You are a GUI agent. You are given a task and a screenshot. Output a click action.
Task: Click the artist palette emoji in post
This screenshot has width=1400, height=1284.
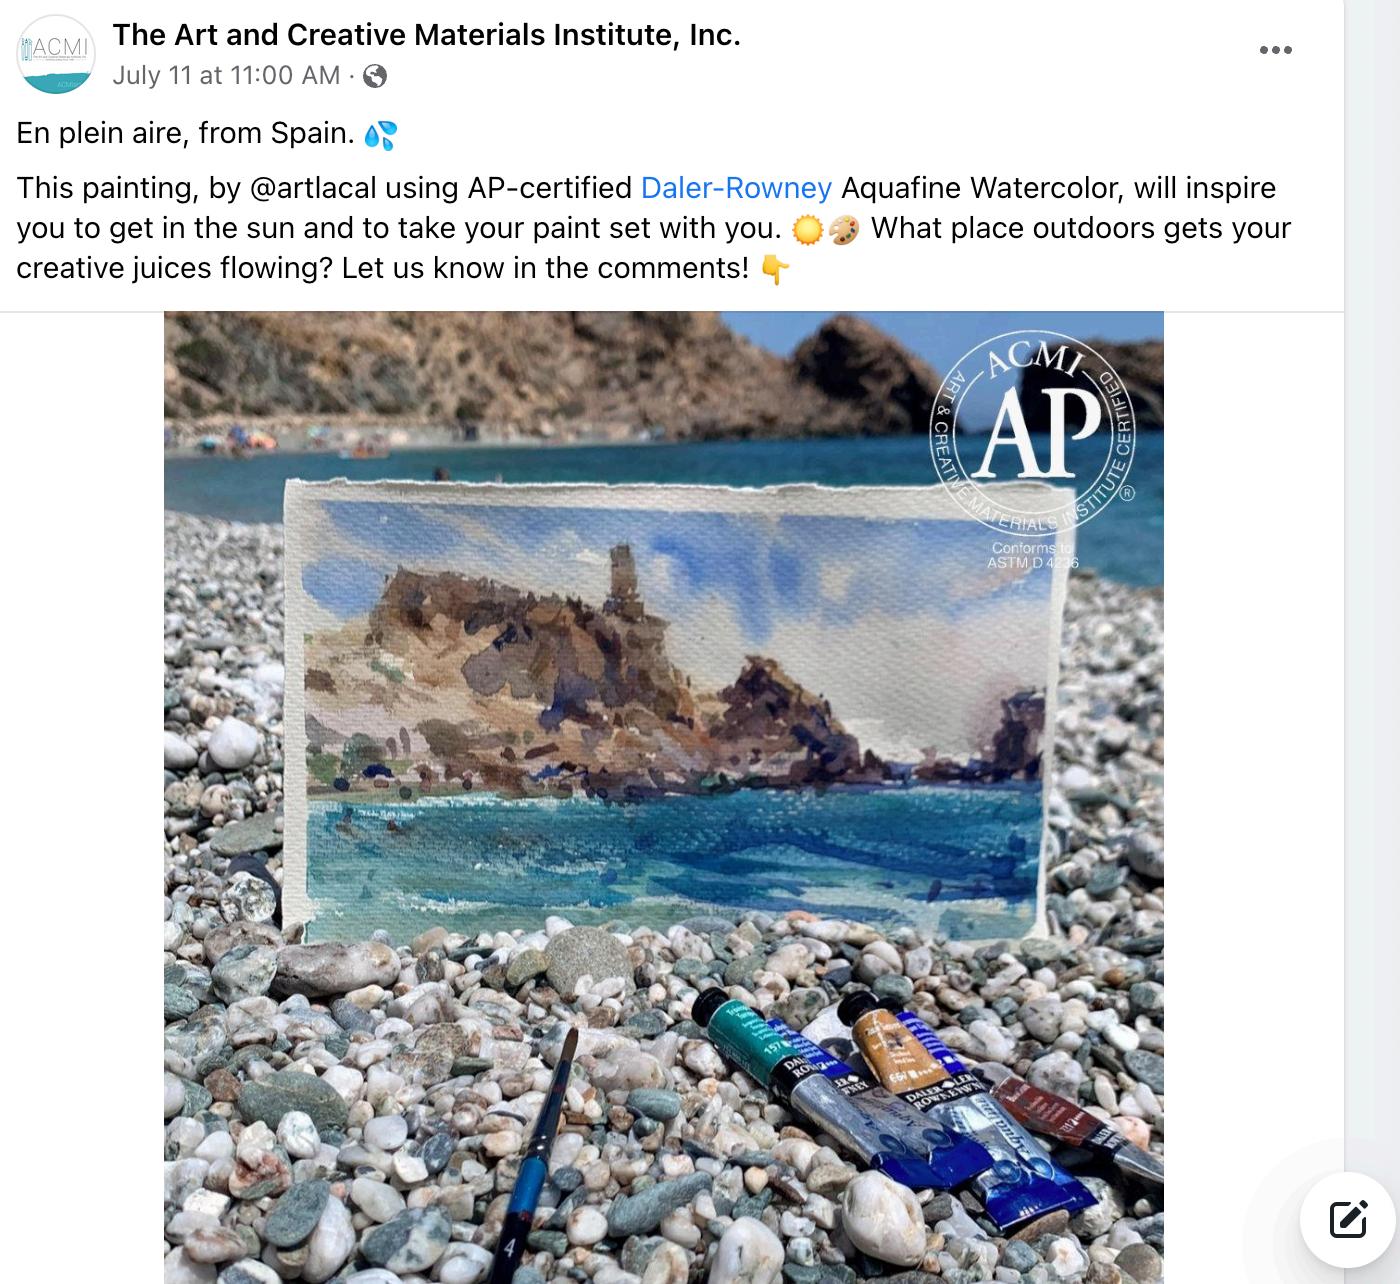tap(844, 229)
